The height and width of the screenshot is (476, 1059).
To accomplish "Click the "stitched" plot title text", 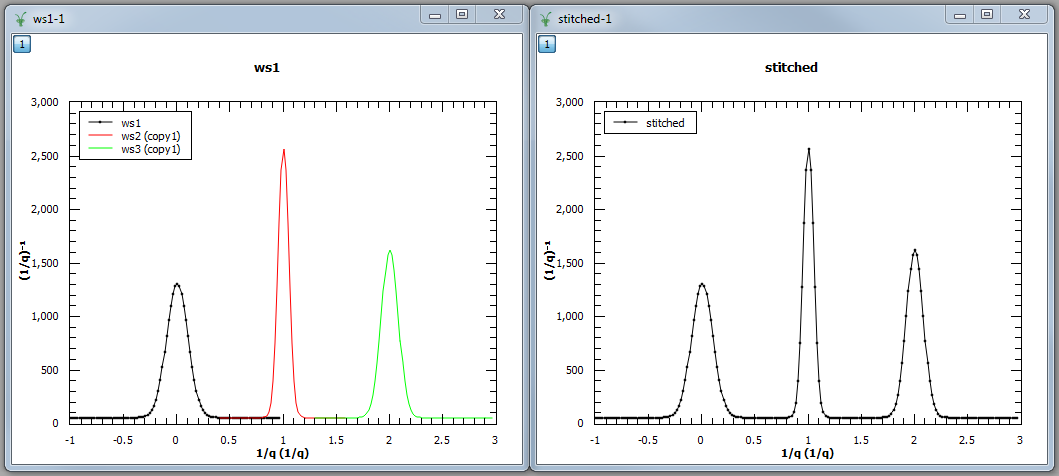I will click(x=791, y=68).
